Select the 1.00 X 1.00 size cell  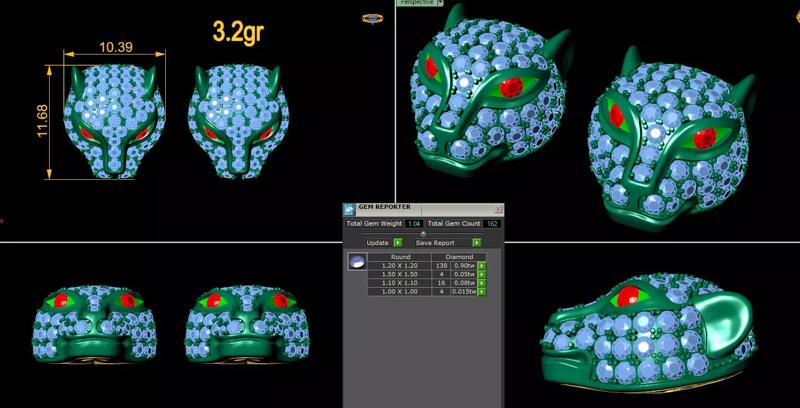click(401, 292)
